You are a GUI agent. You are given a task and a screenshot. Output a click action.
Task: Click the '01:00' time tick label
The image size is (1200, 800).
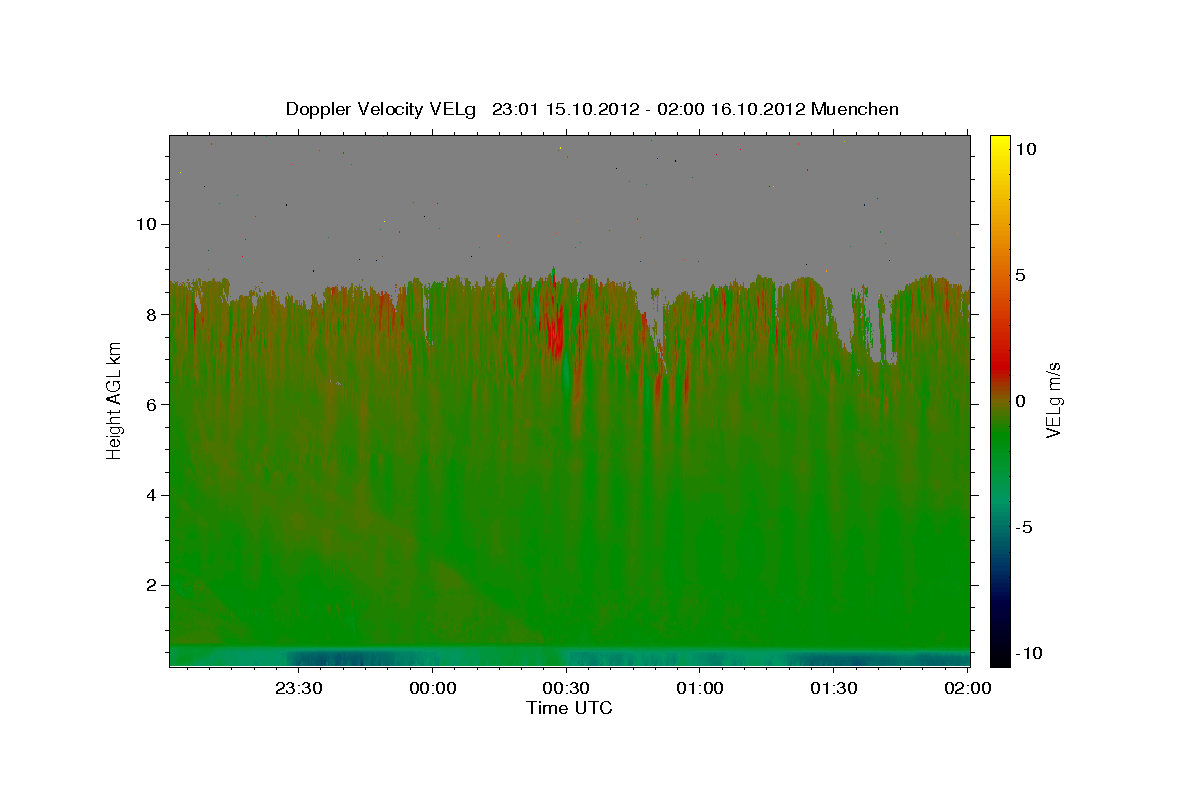click(x=700, y=689)
